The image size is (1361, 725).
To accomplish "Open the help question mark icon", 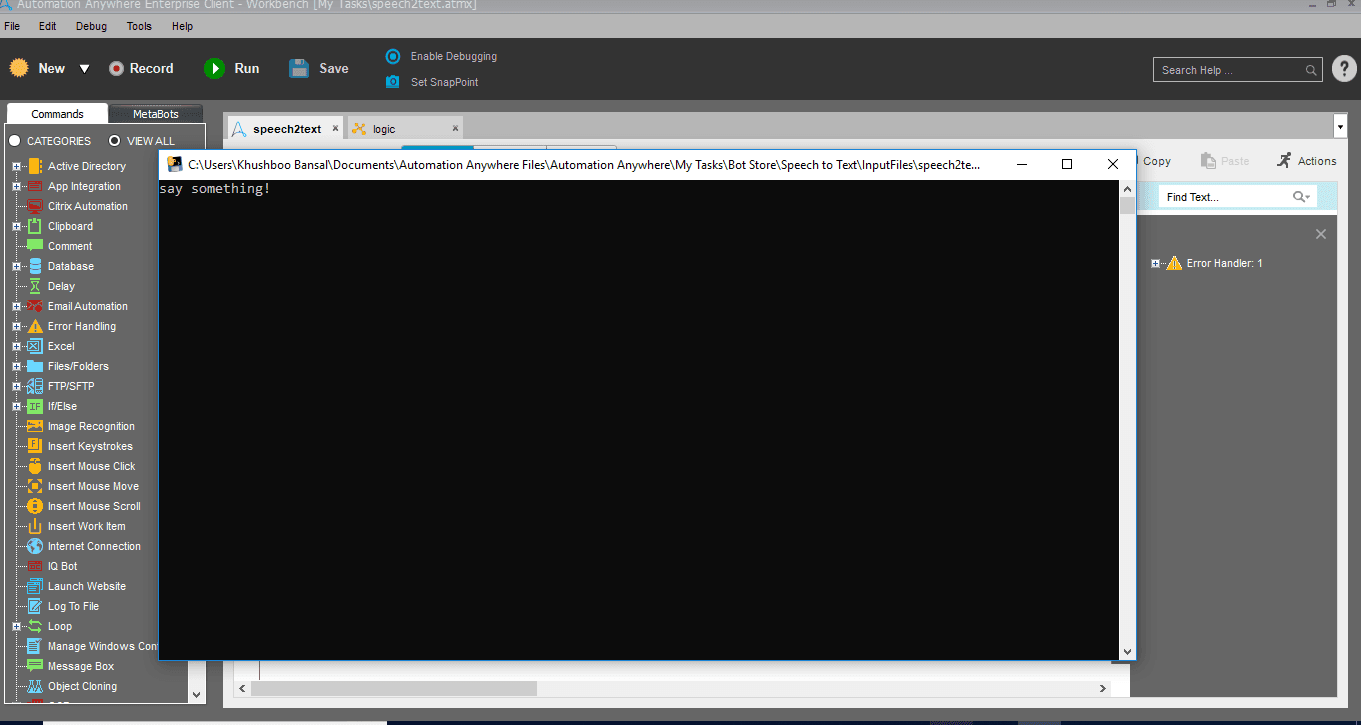I will pyautogui.click(x=1343, y=68).
